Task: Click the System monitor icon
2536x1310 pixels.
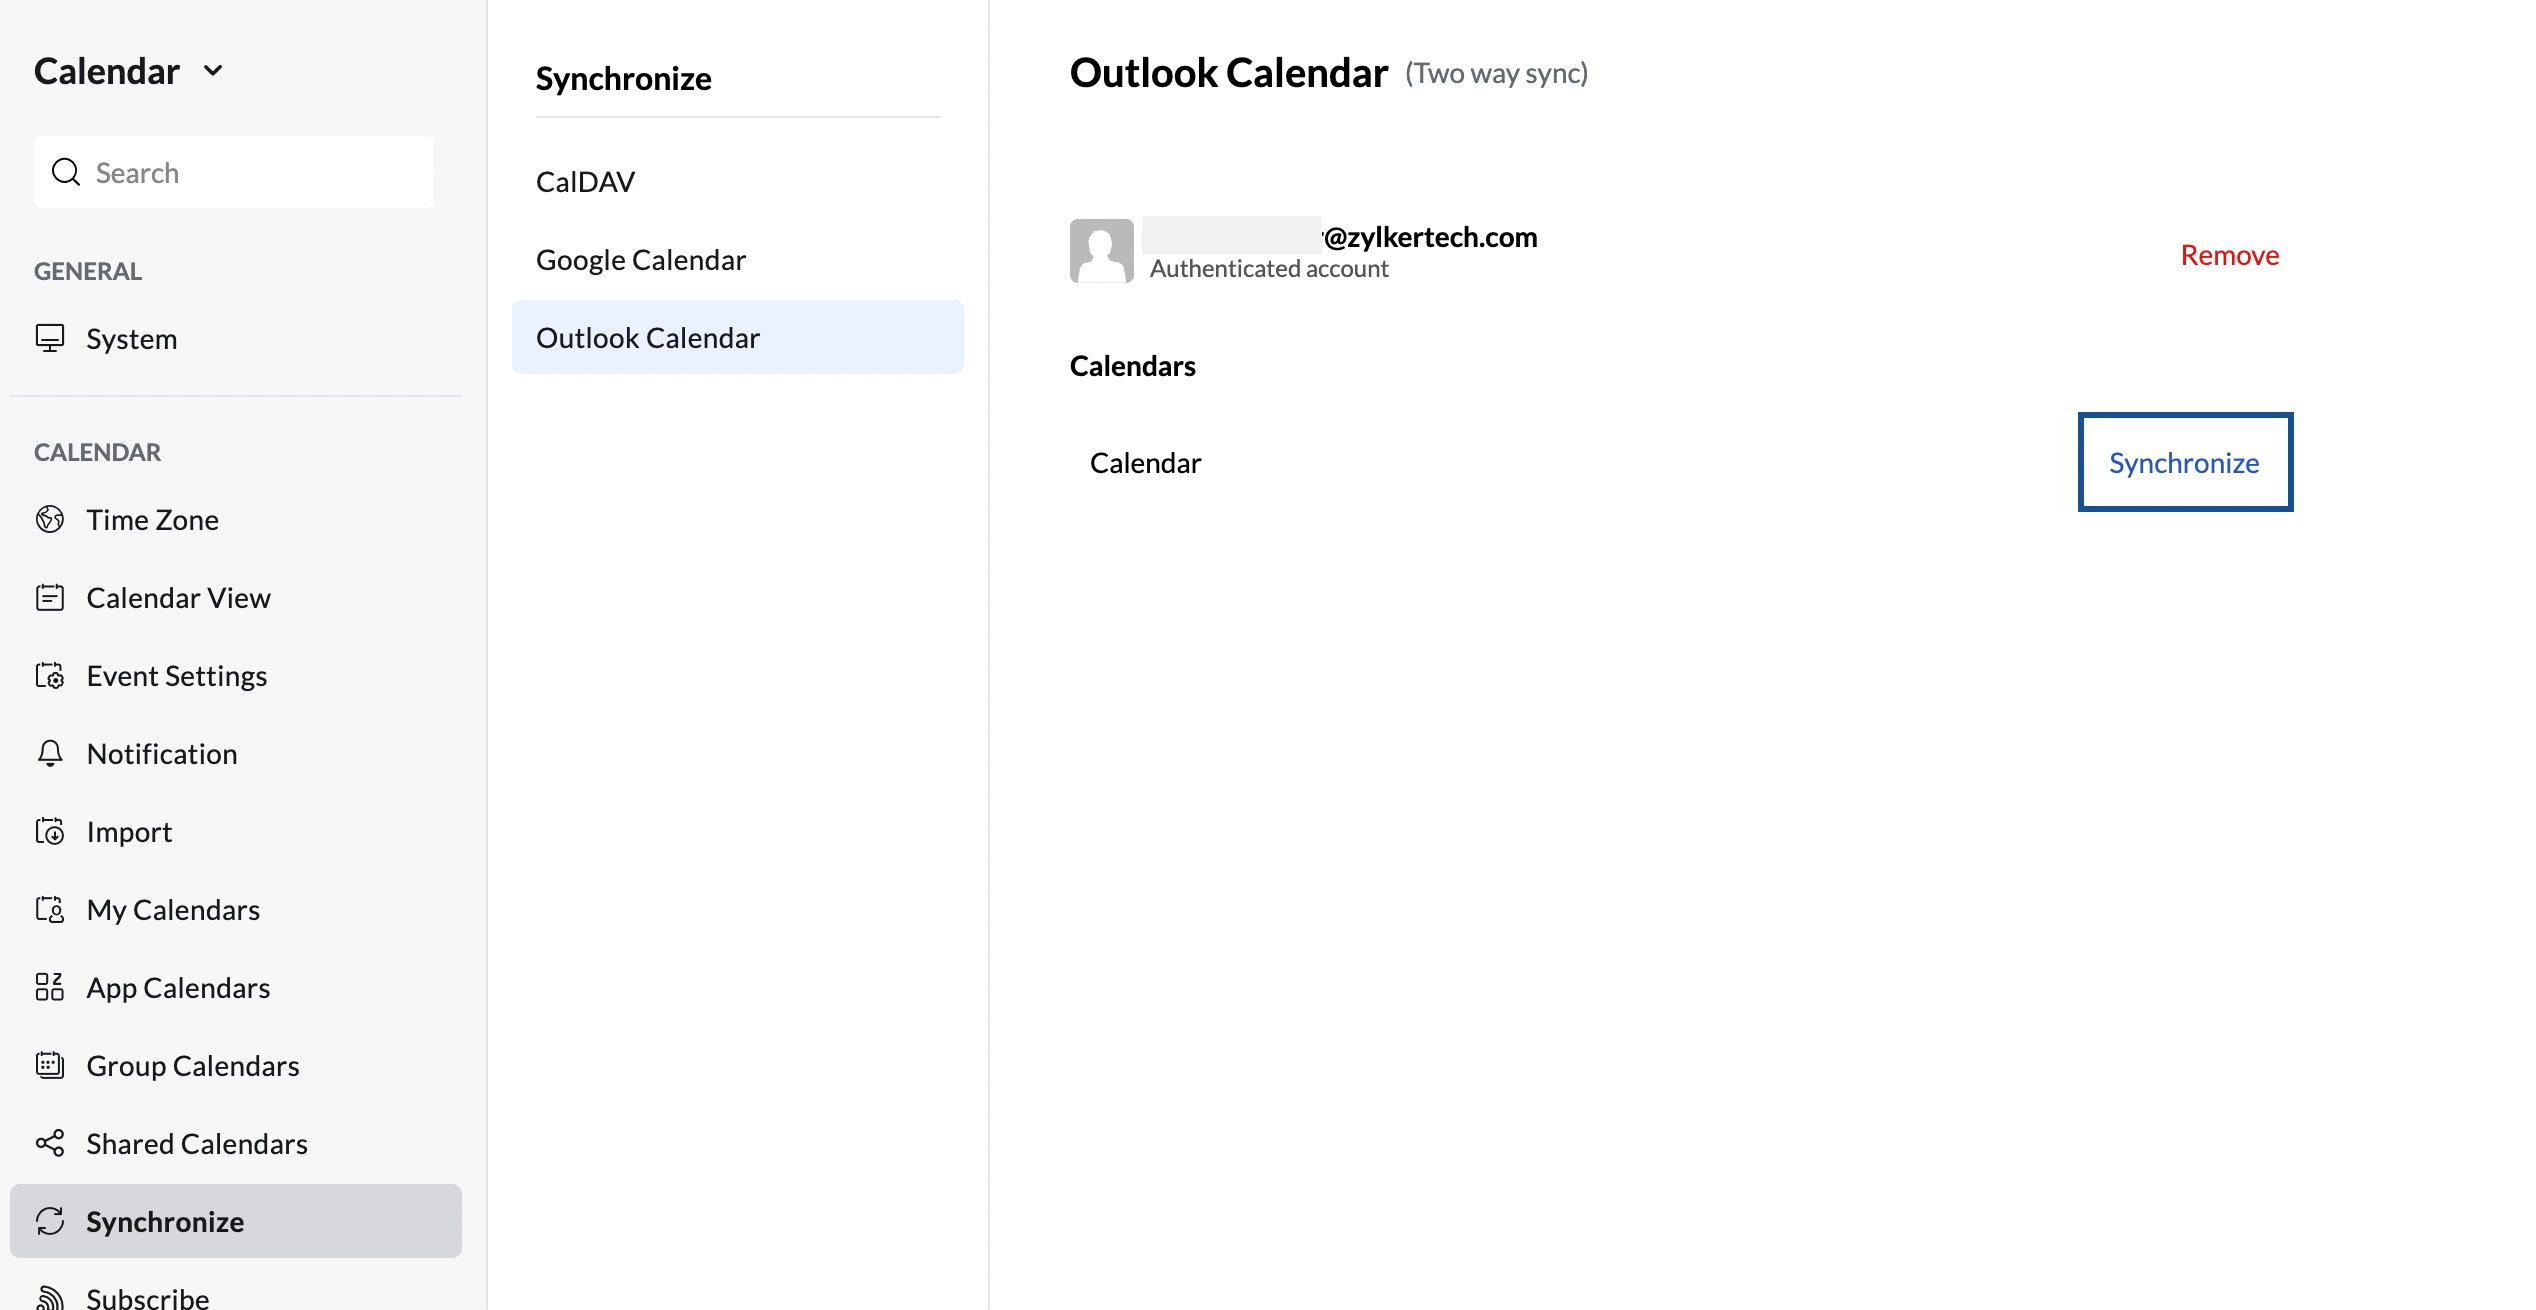Action: click(x=50, y=338)
